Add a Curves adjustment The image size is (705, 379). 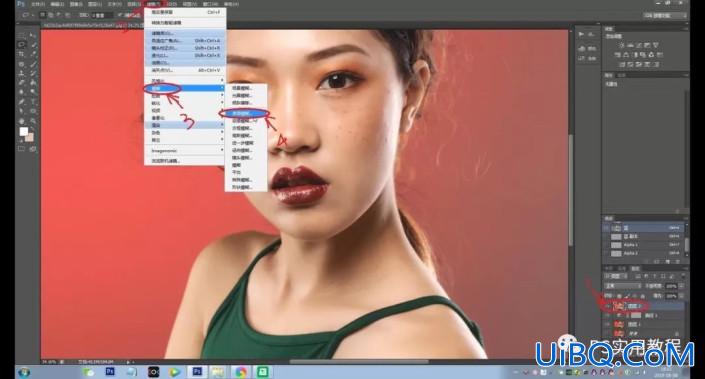(639, 45)
